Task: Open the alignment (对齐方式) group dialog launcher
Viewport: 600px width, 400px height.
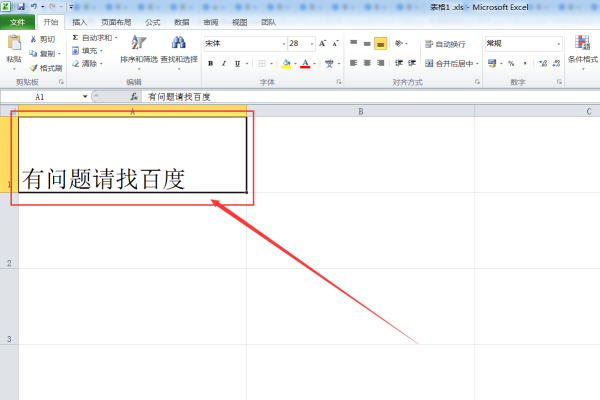Action: point(477,82)
